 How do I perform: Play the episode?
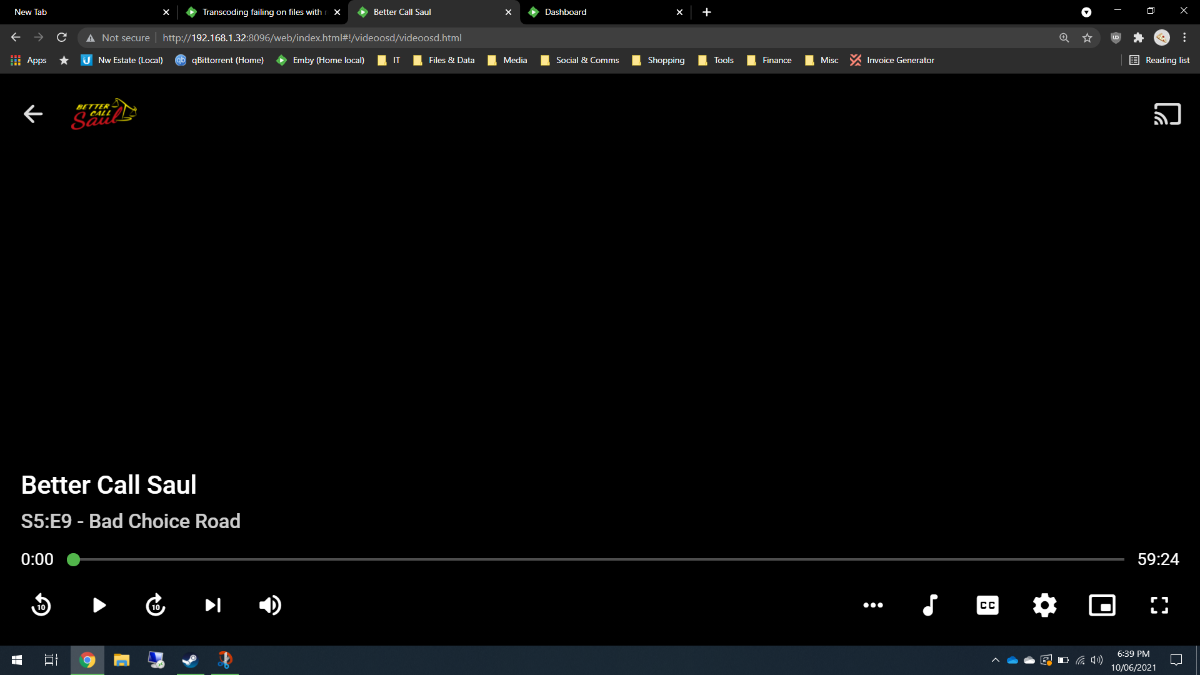pyautogui.click(x=99, y=604)
